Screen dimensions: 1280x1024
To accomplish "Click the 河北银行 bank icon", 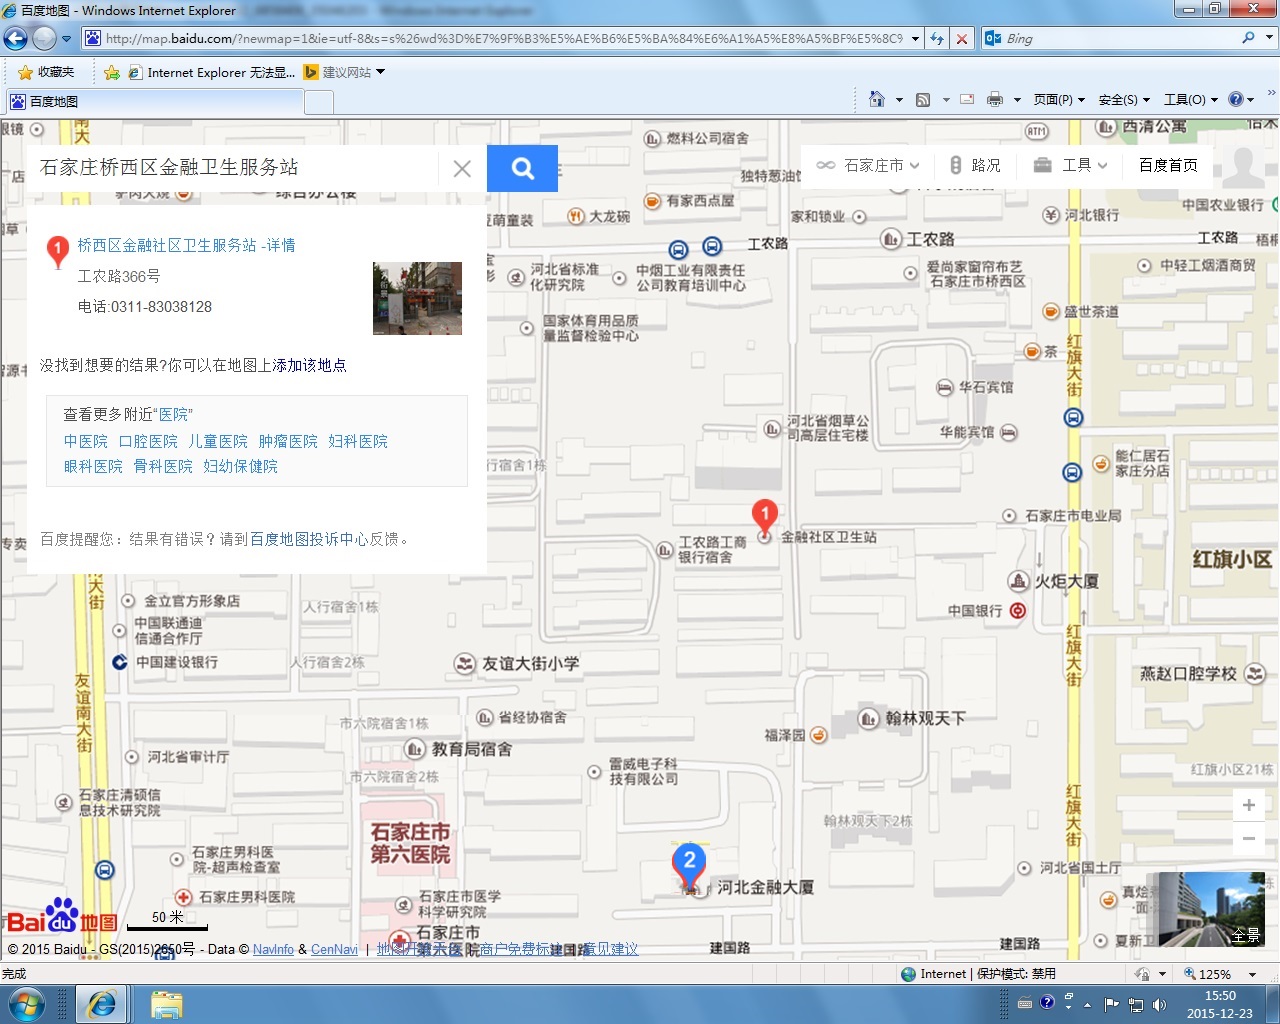I will click(1051, 215).
